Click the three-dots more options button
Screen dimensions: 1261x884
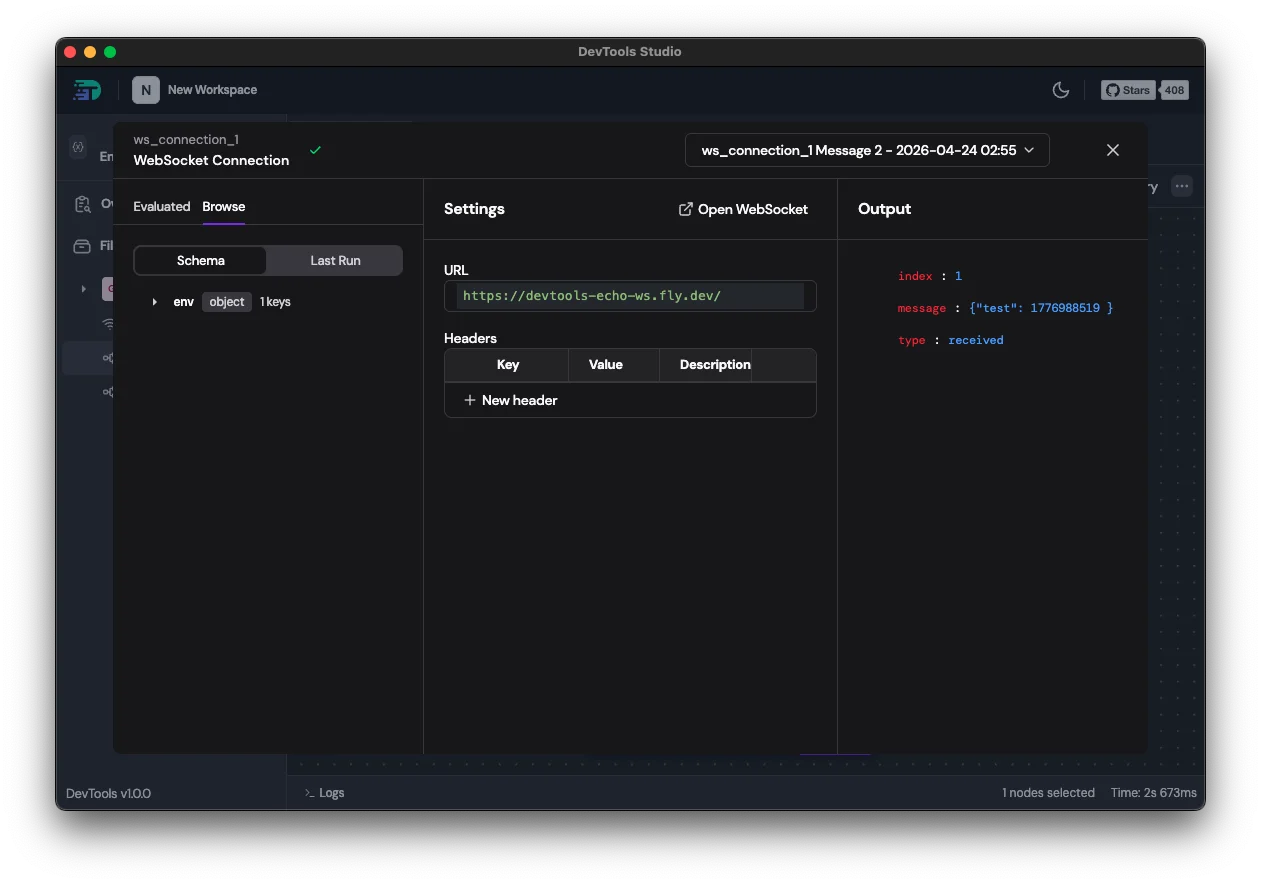1182,186
